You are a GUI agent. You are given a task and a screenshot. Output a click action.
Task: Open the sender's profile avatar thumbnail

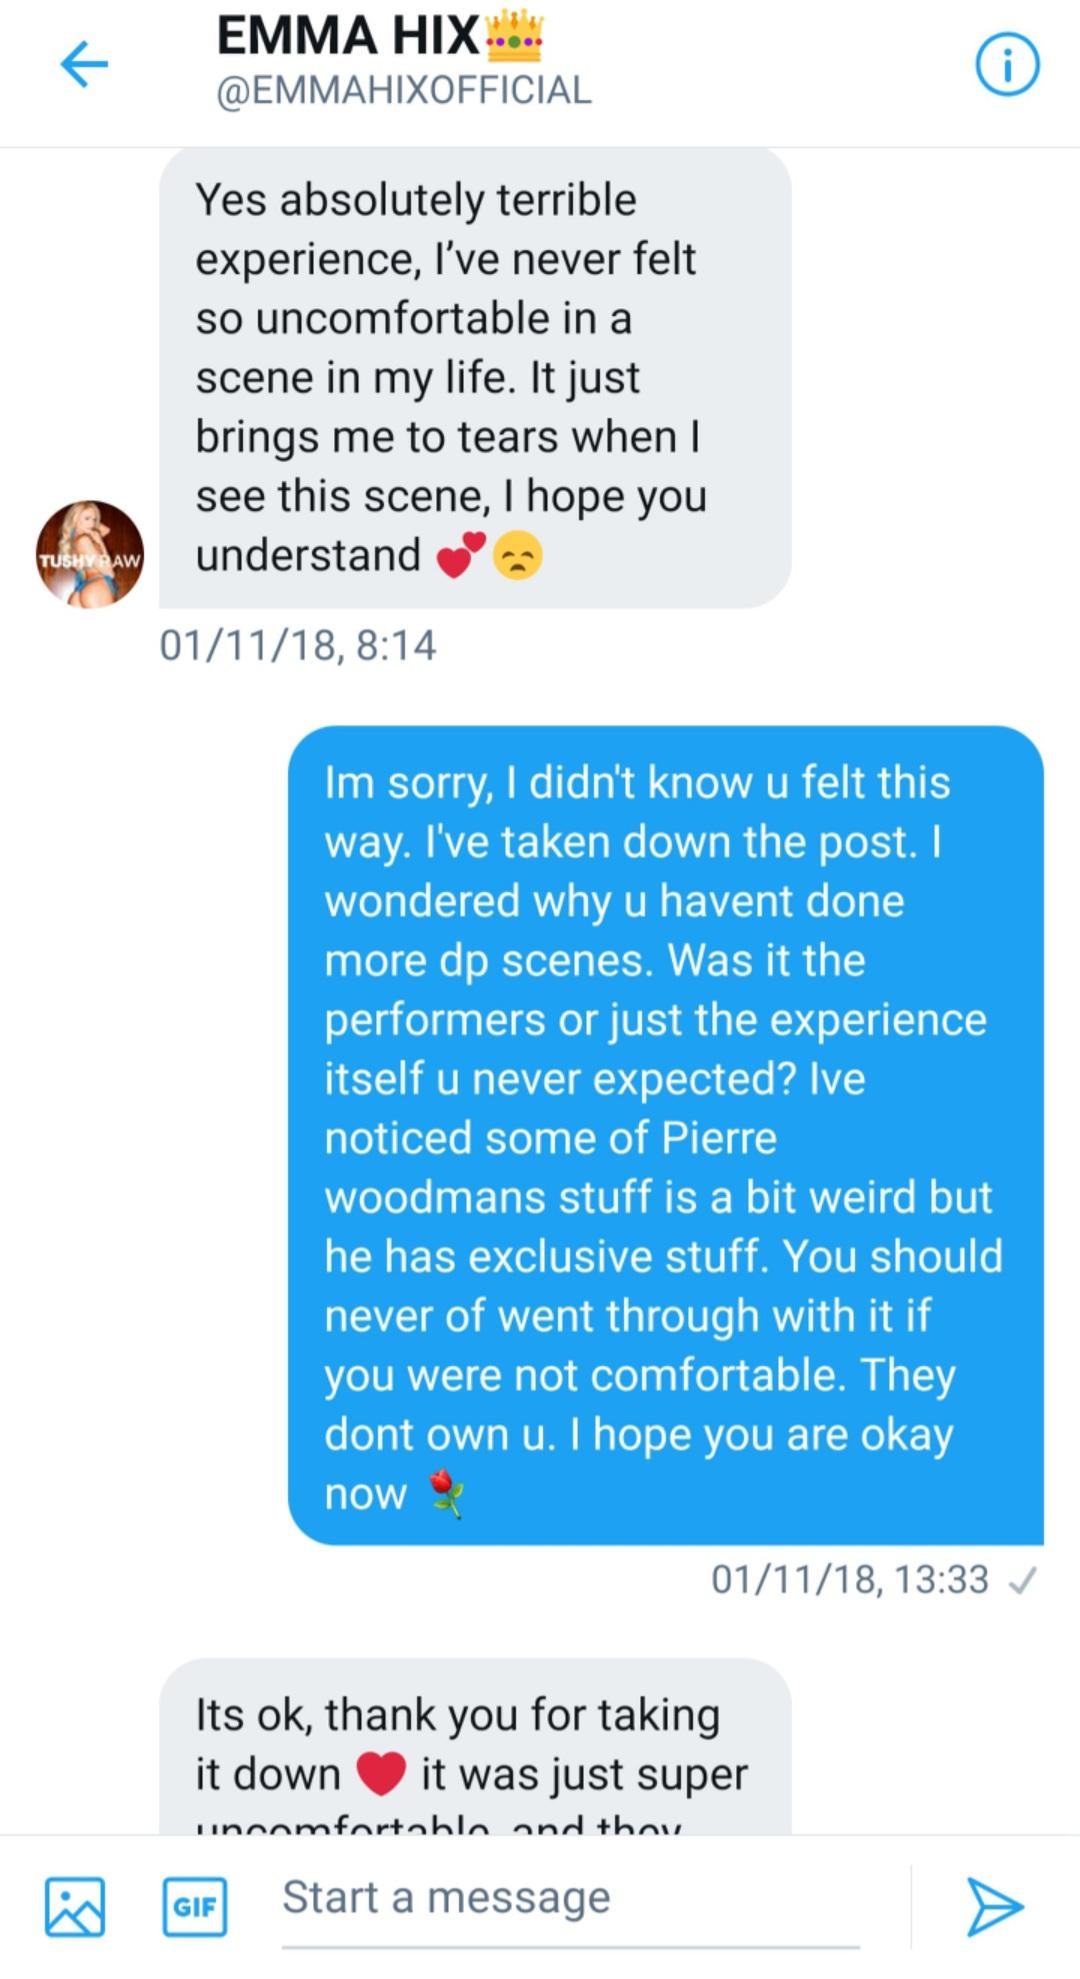[x=90, y=554]
